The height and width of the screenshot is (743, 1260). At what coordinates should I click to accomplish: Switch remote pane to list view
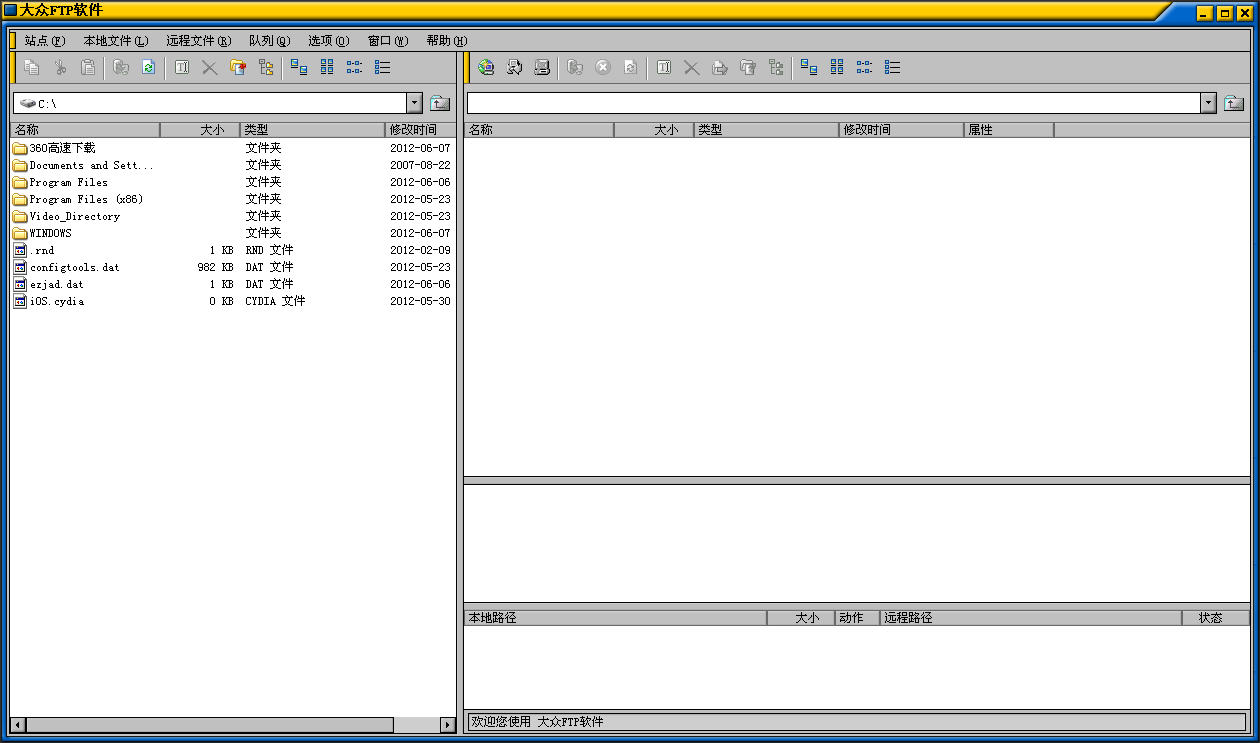click(x=865, y=67)
